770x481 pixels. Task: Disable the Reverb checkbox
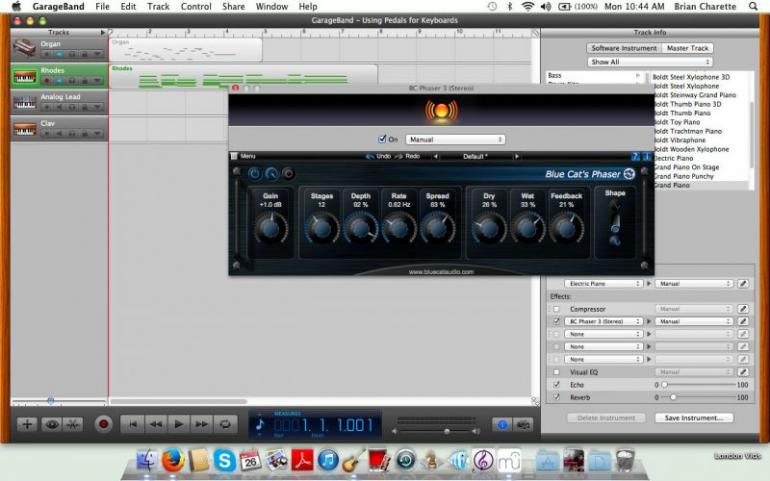[x=556, y=397]
